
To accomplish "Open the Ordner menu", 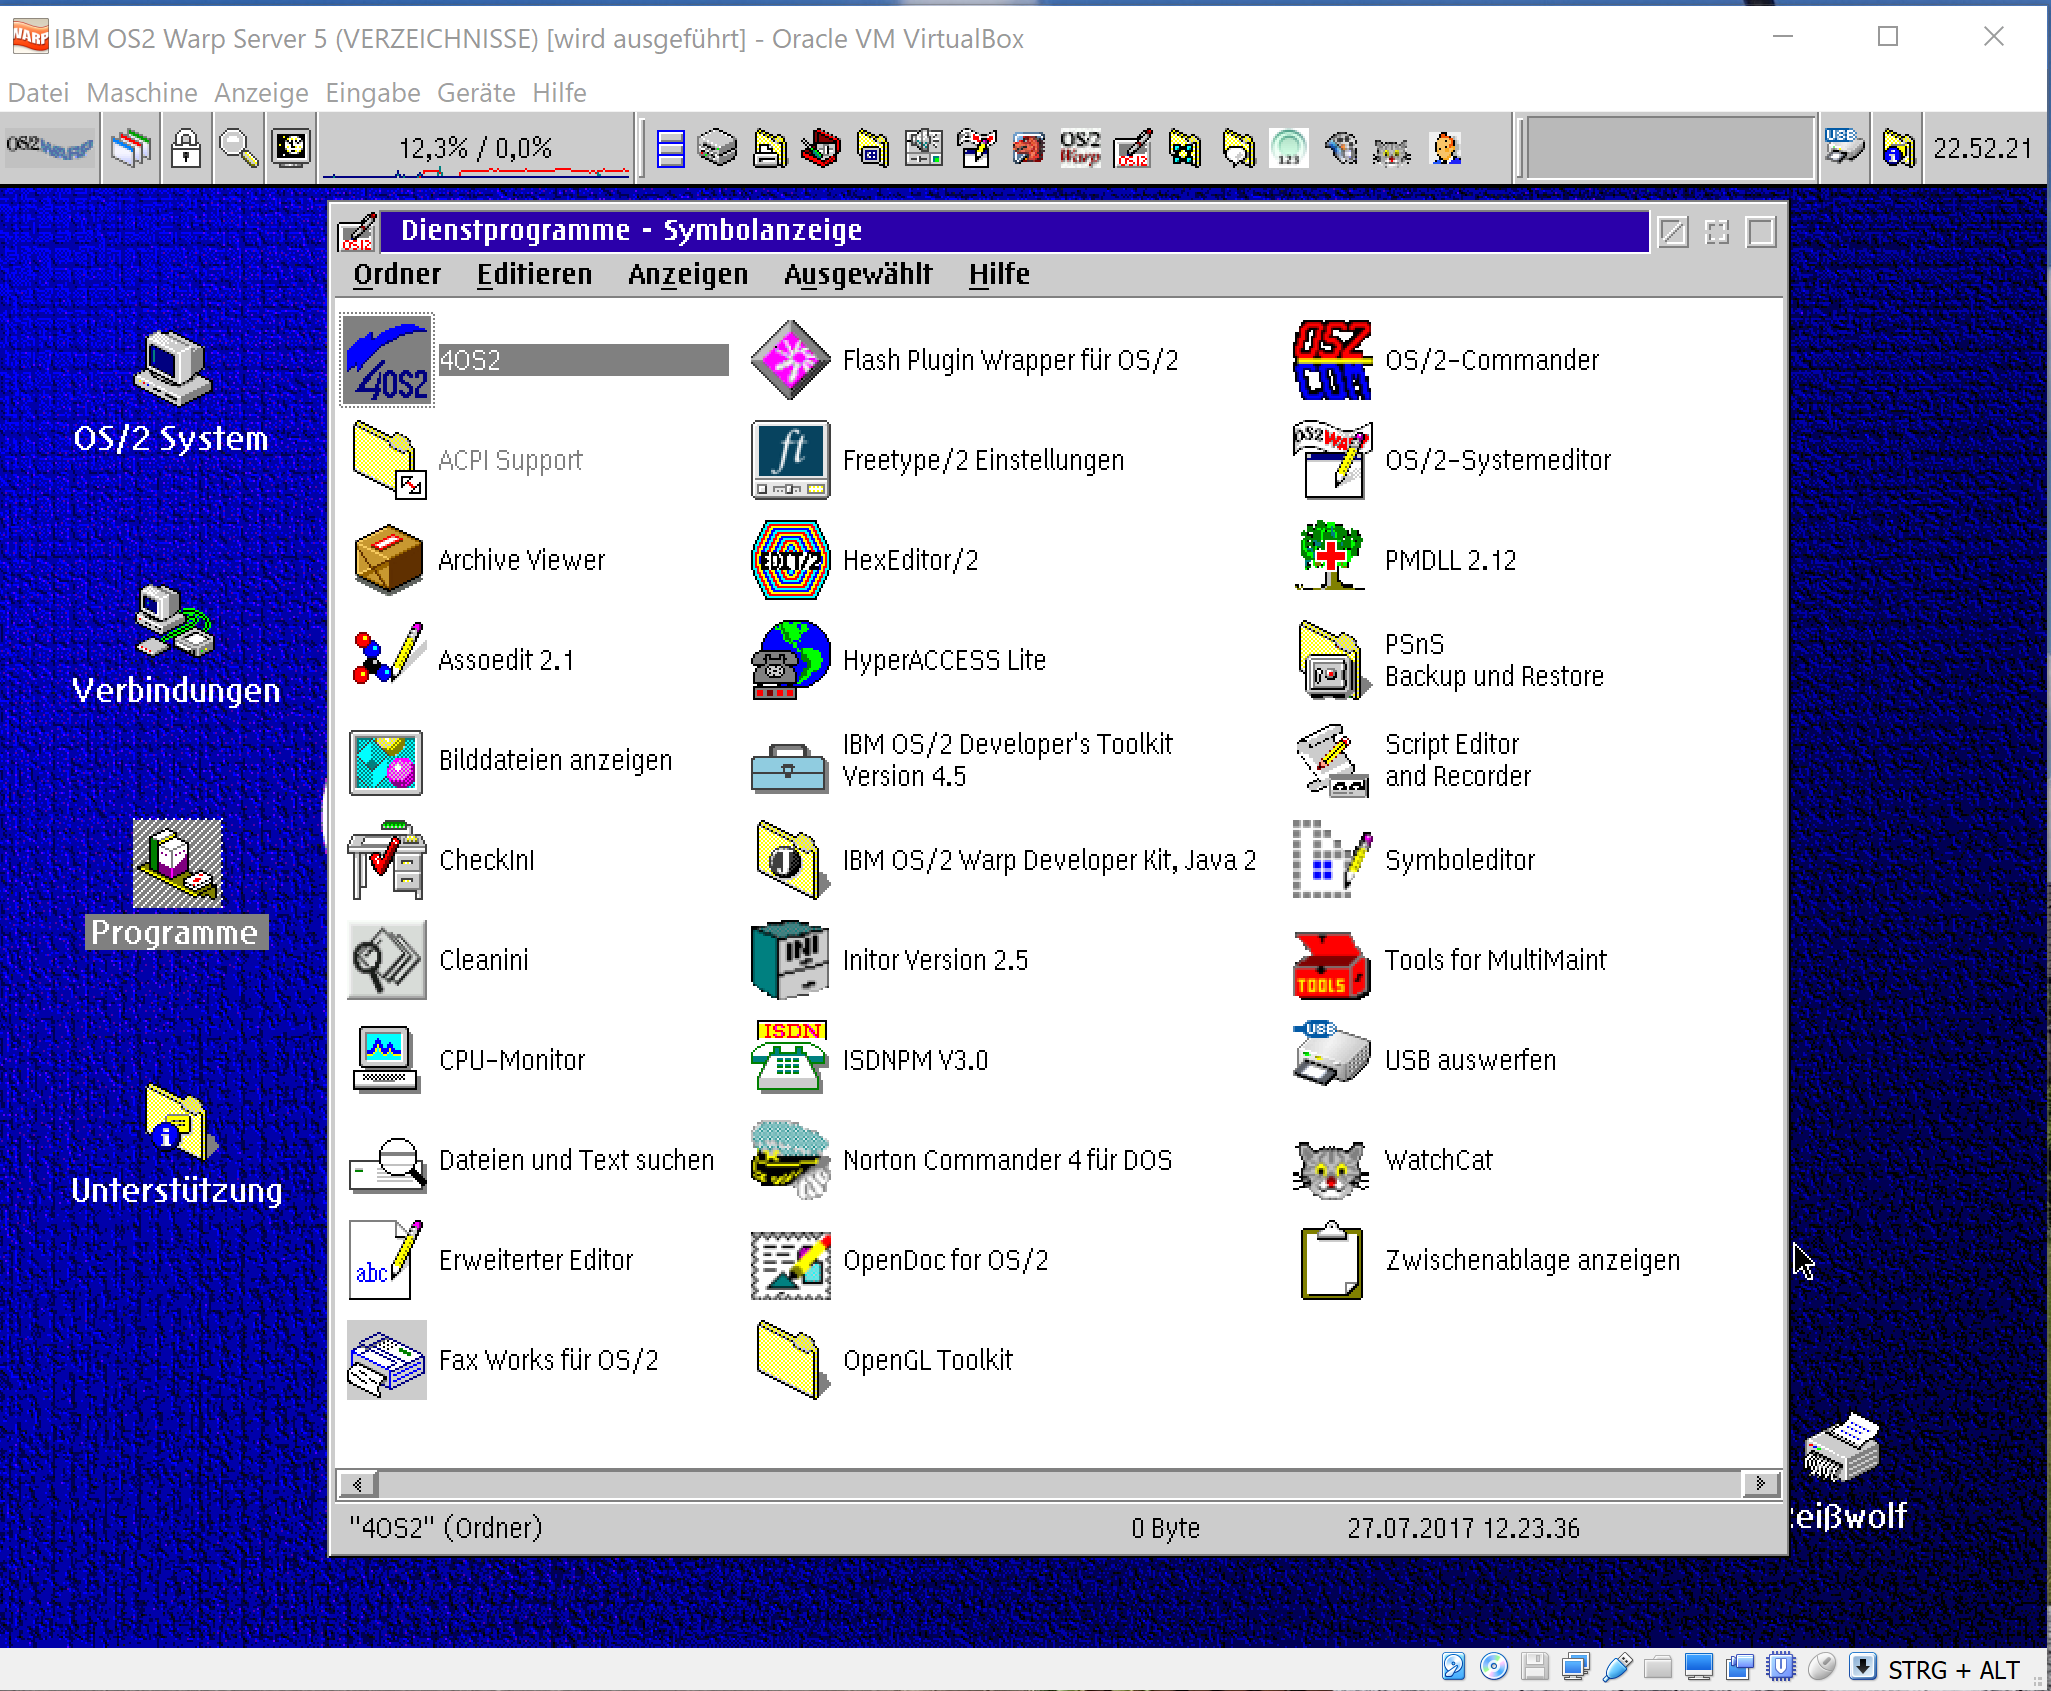I will coord(397,274).
